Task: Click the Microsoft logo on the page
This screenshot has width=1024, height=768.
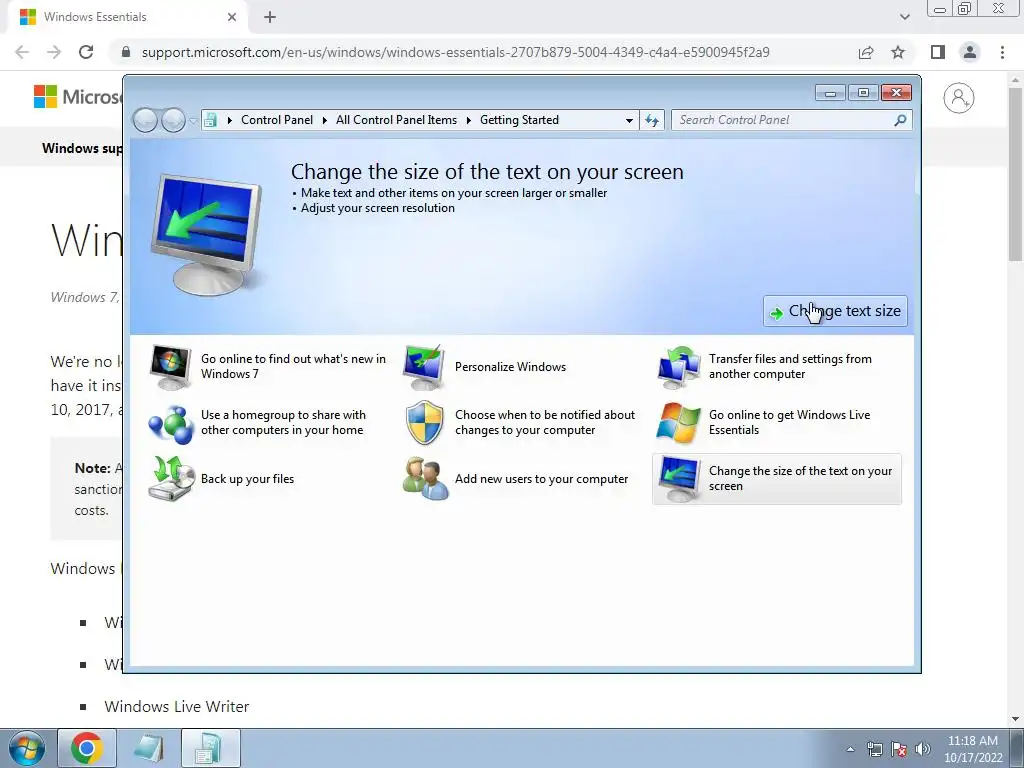Action: coord(78,97)
